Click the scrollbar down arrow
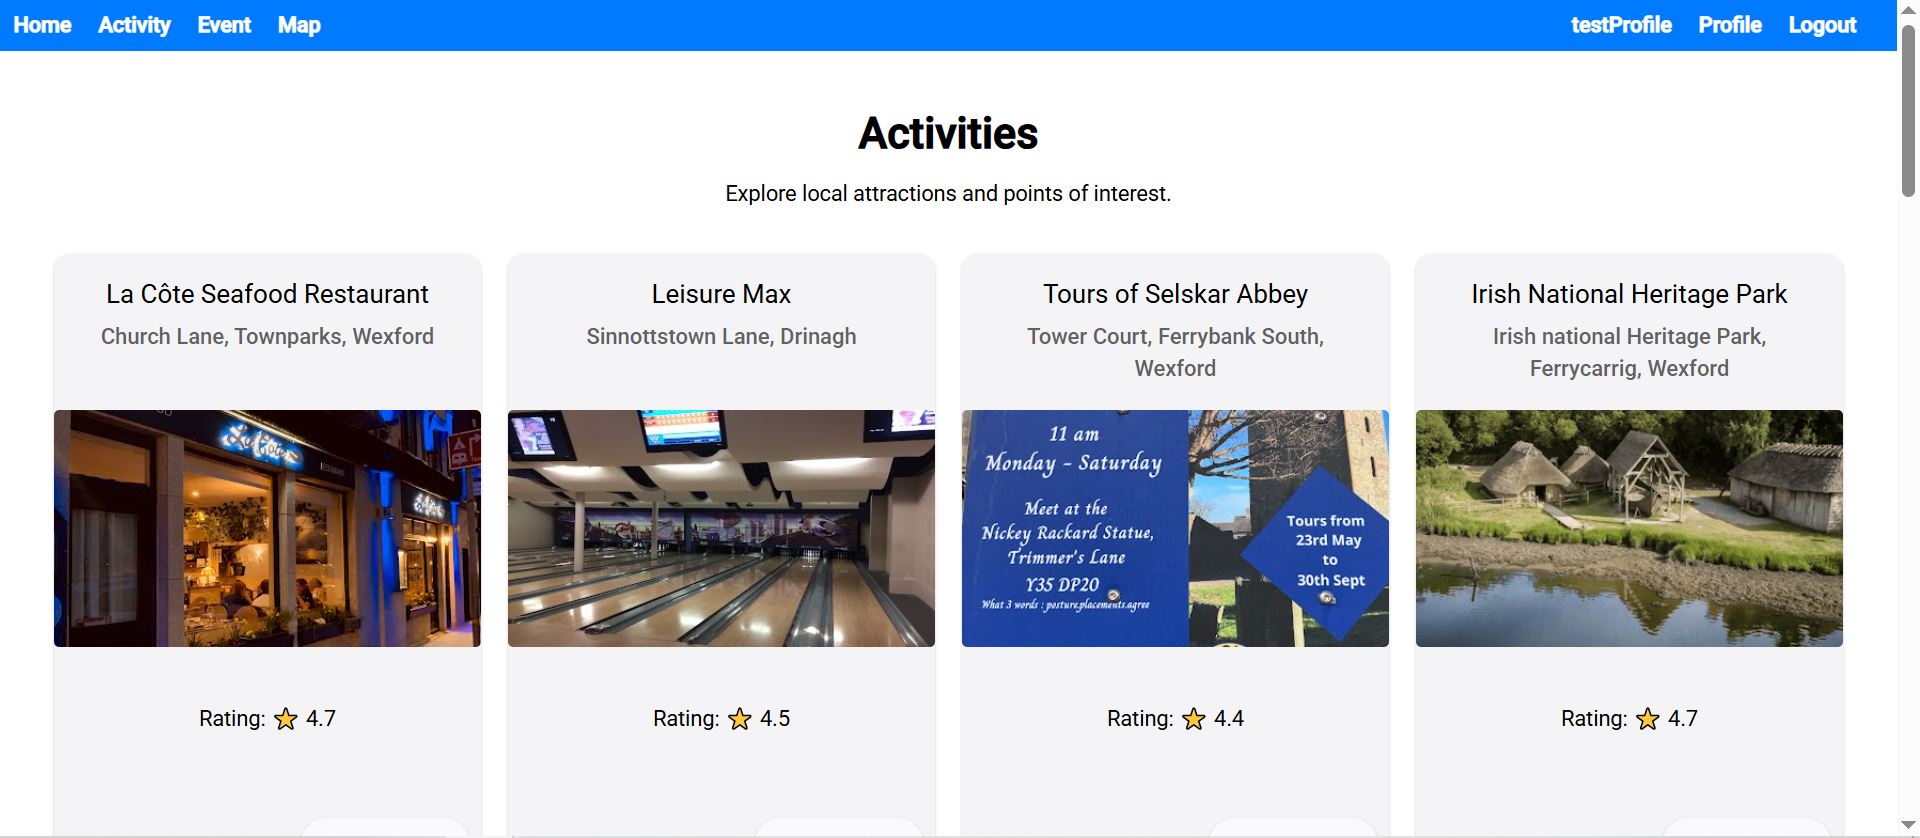The height and width of the screenshot is (838, 1920). click(x=1908, y=825)
